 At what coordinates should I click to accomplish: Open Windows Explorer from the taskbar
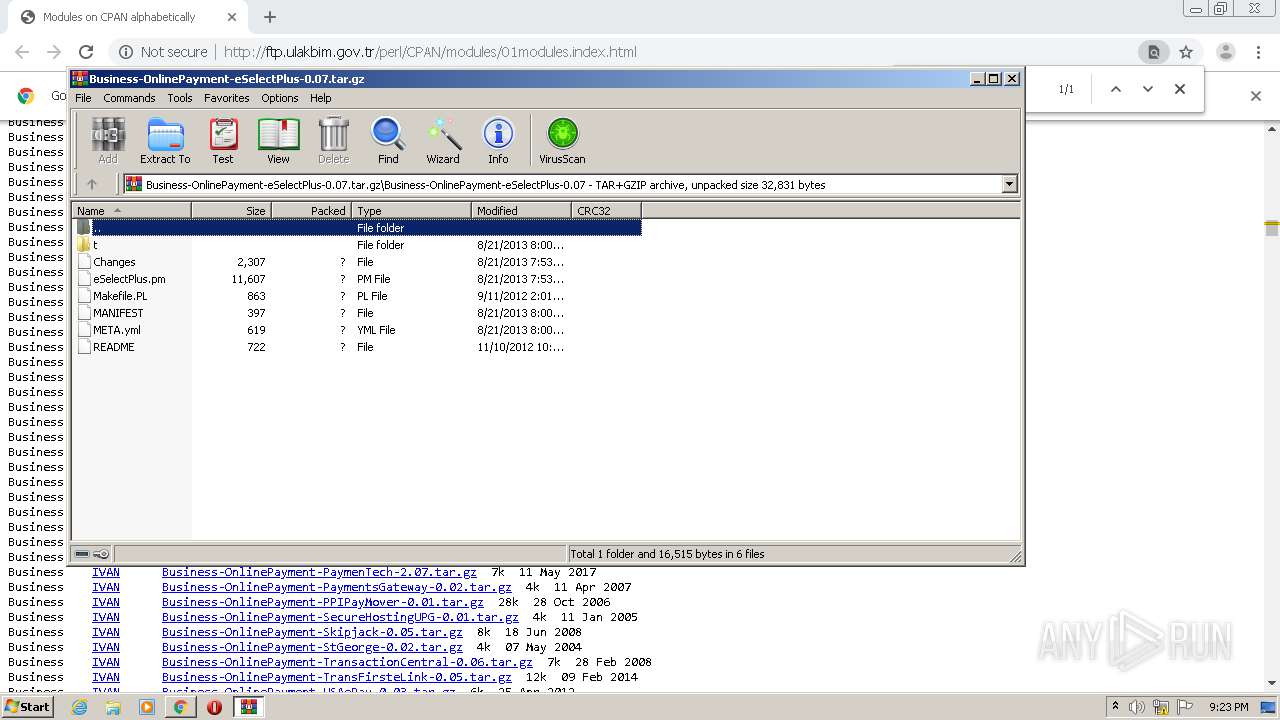(113, 707)
